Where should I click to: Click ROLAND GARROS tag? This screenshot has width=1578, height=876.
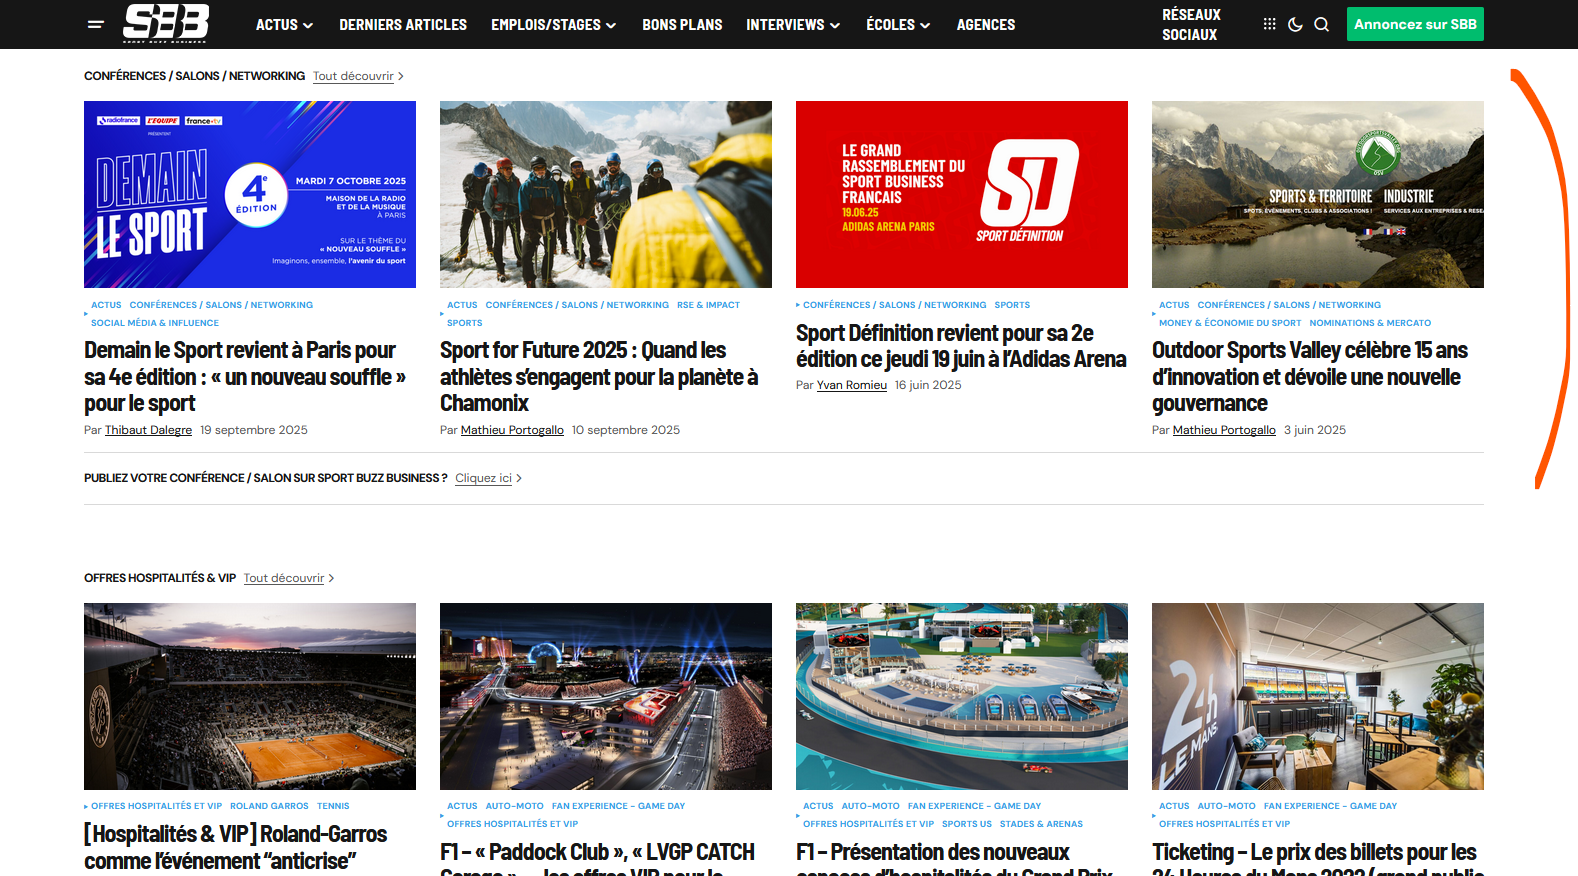tap(269, 806)
